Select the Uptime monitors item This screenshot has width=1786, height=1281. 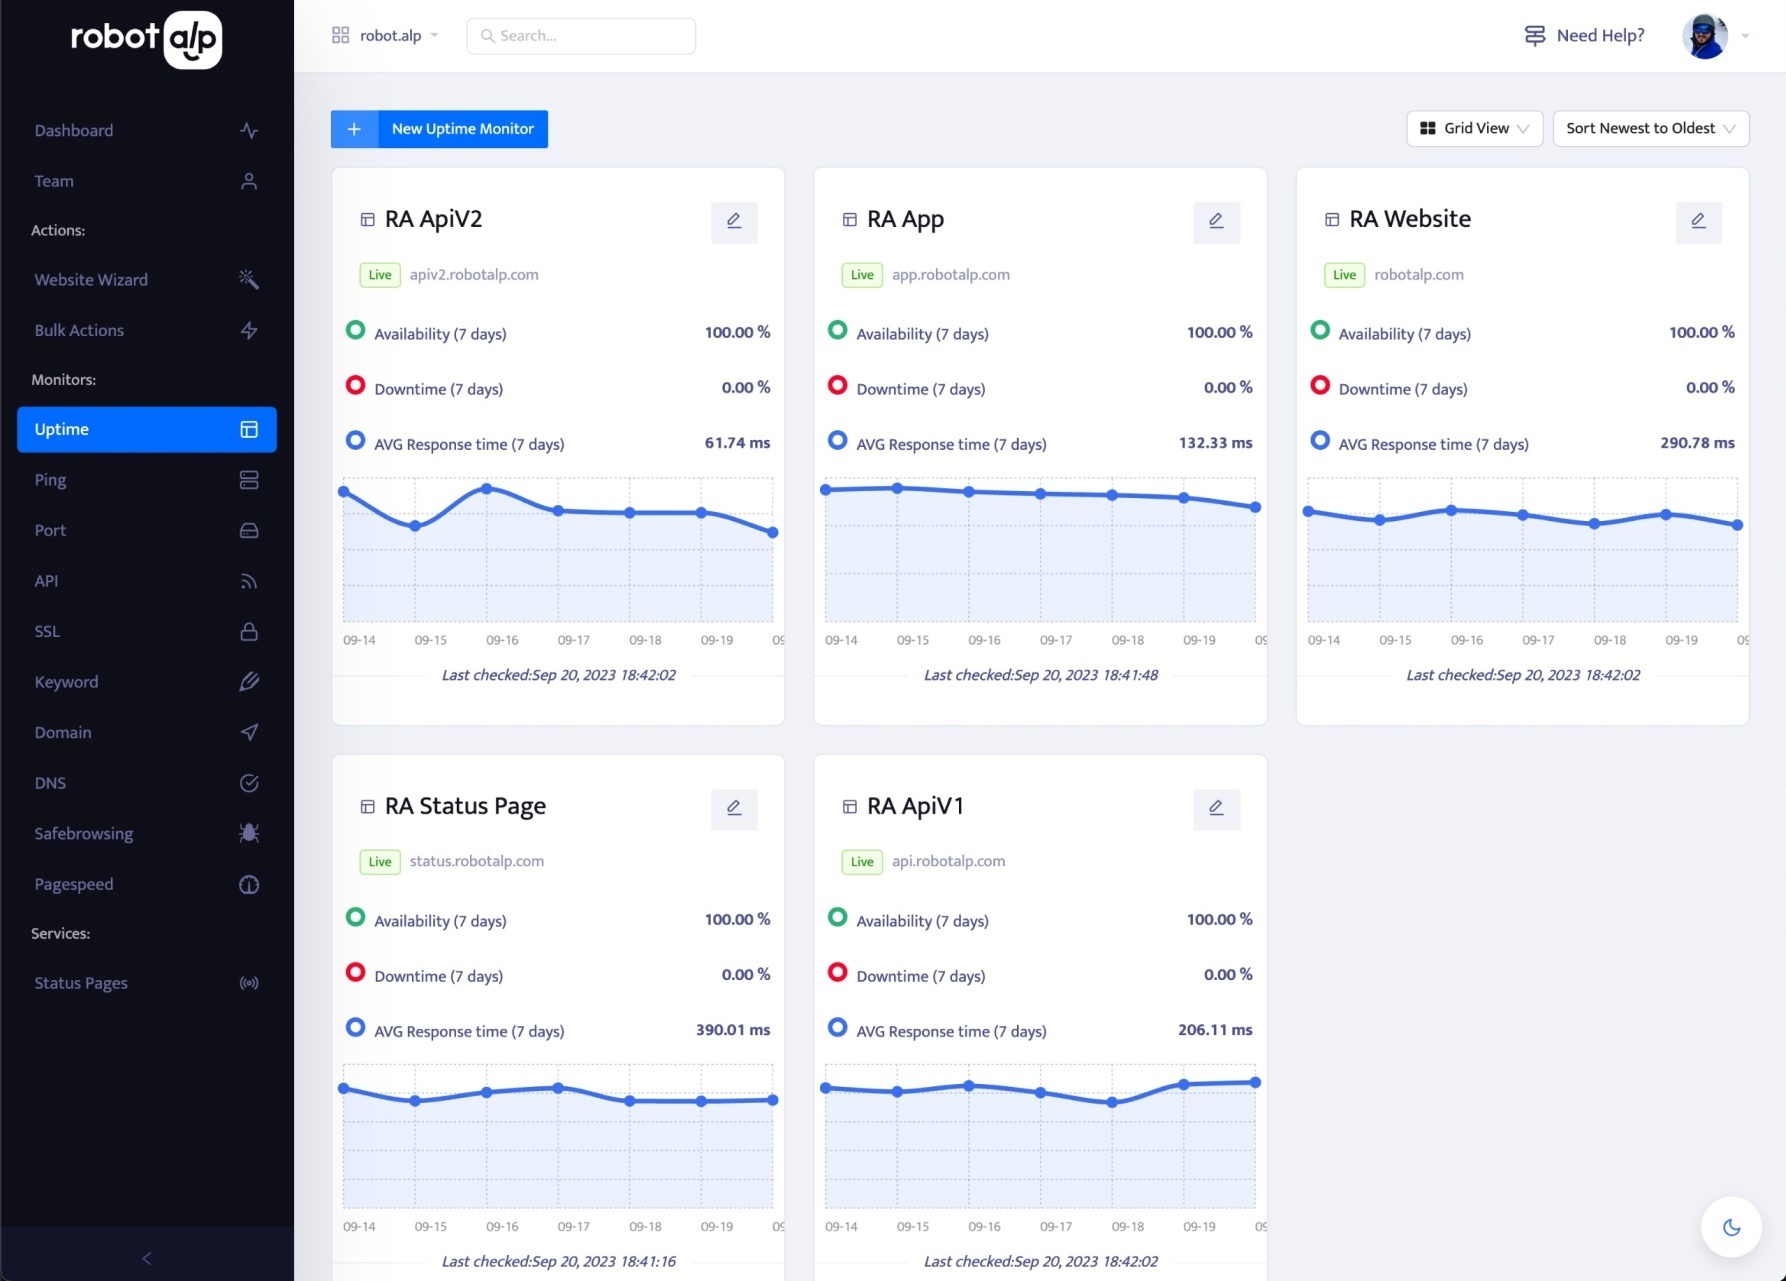pyautogui.click(x=147, y=429)
